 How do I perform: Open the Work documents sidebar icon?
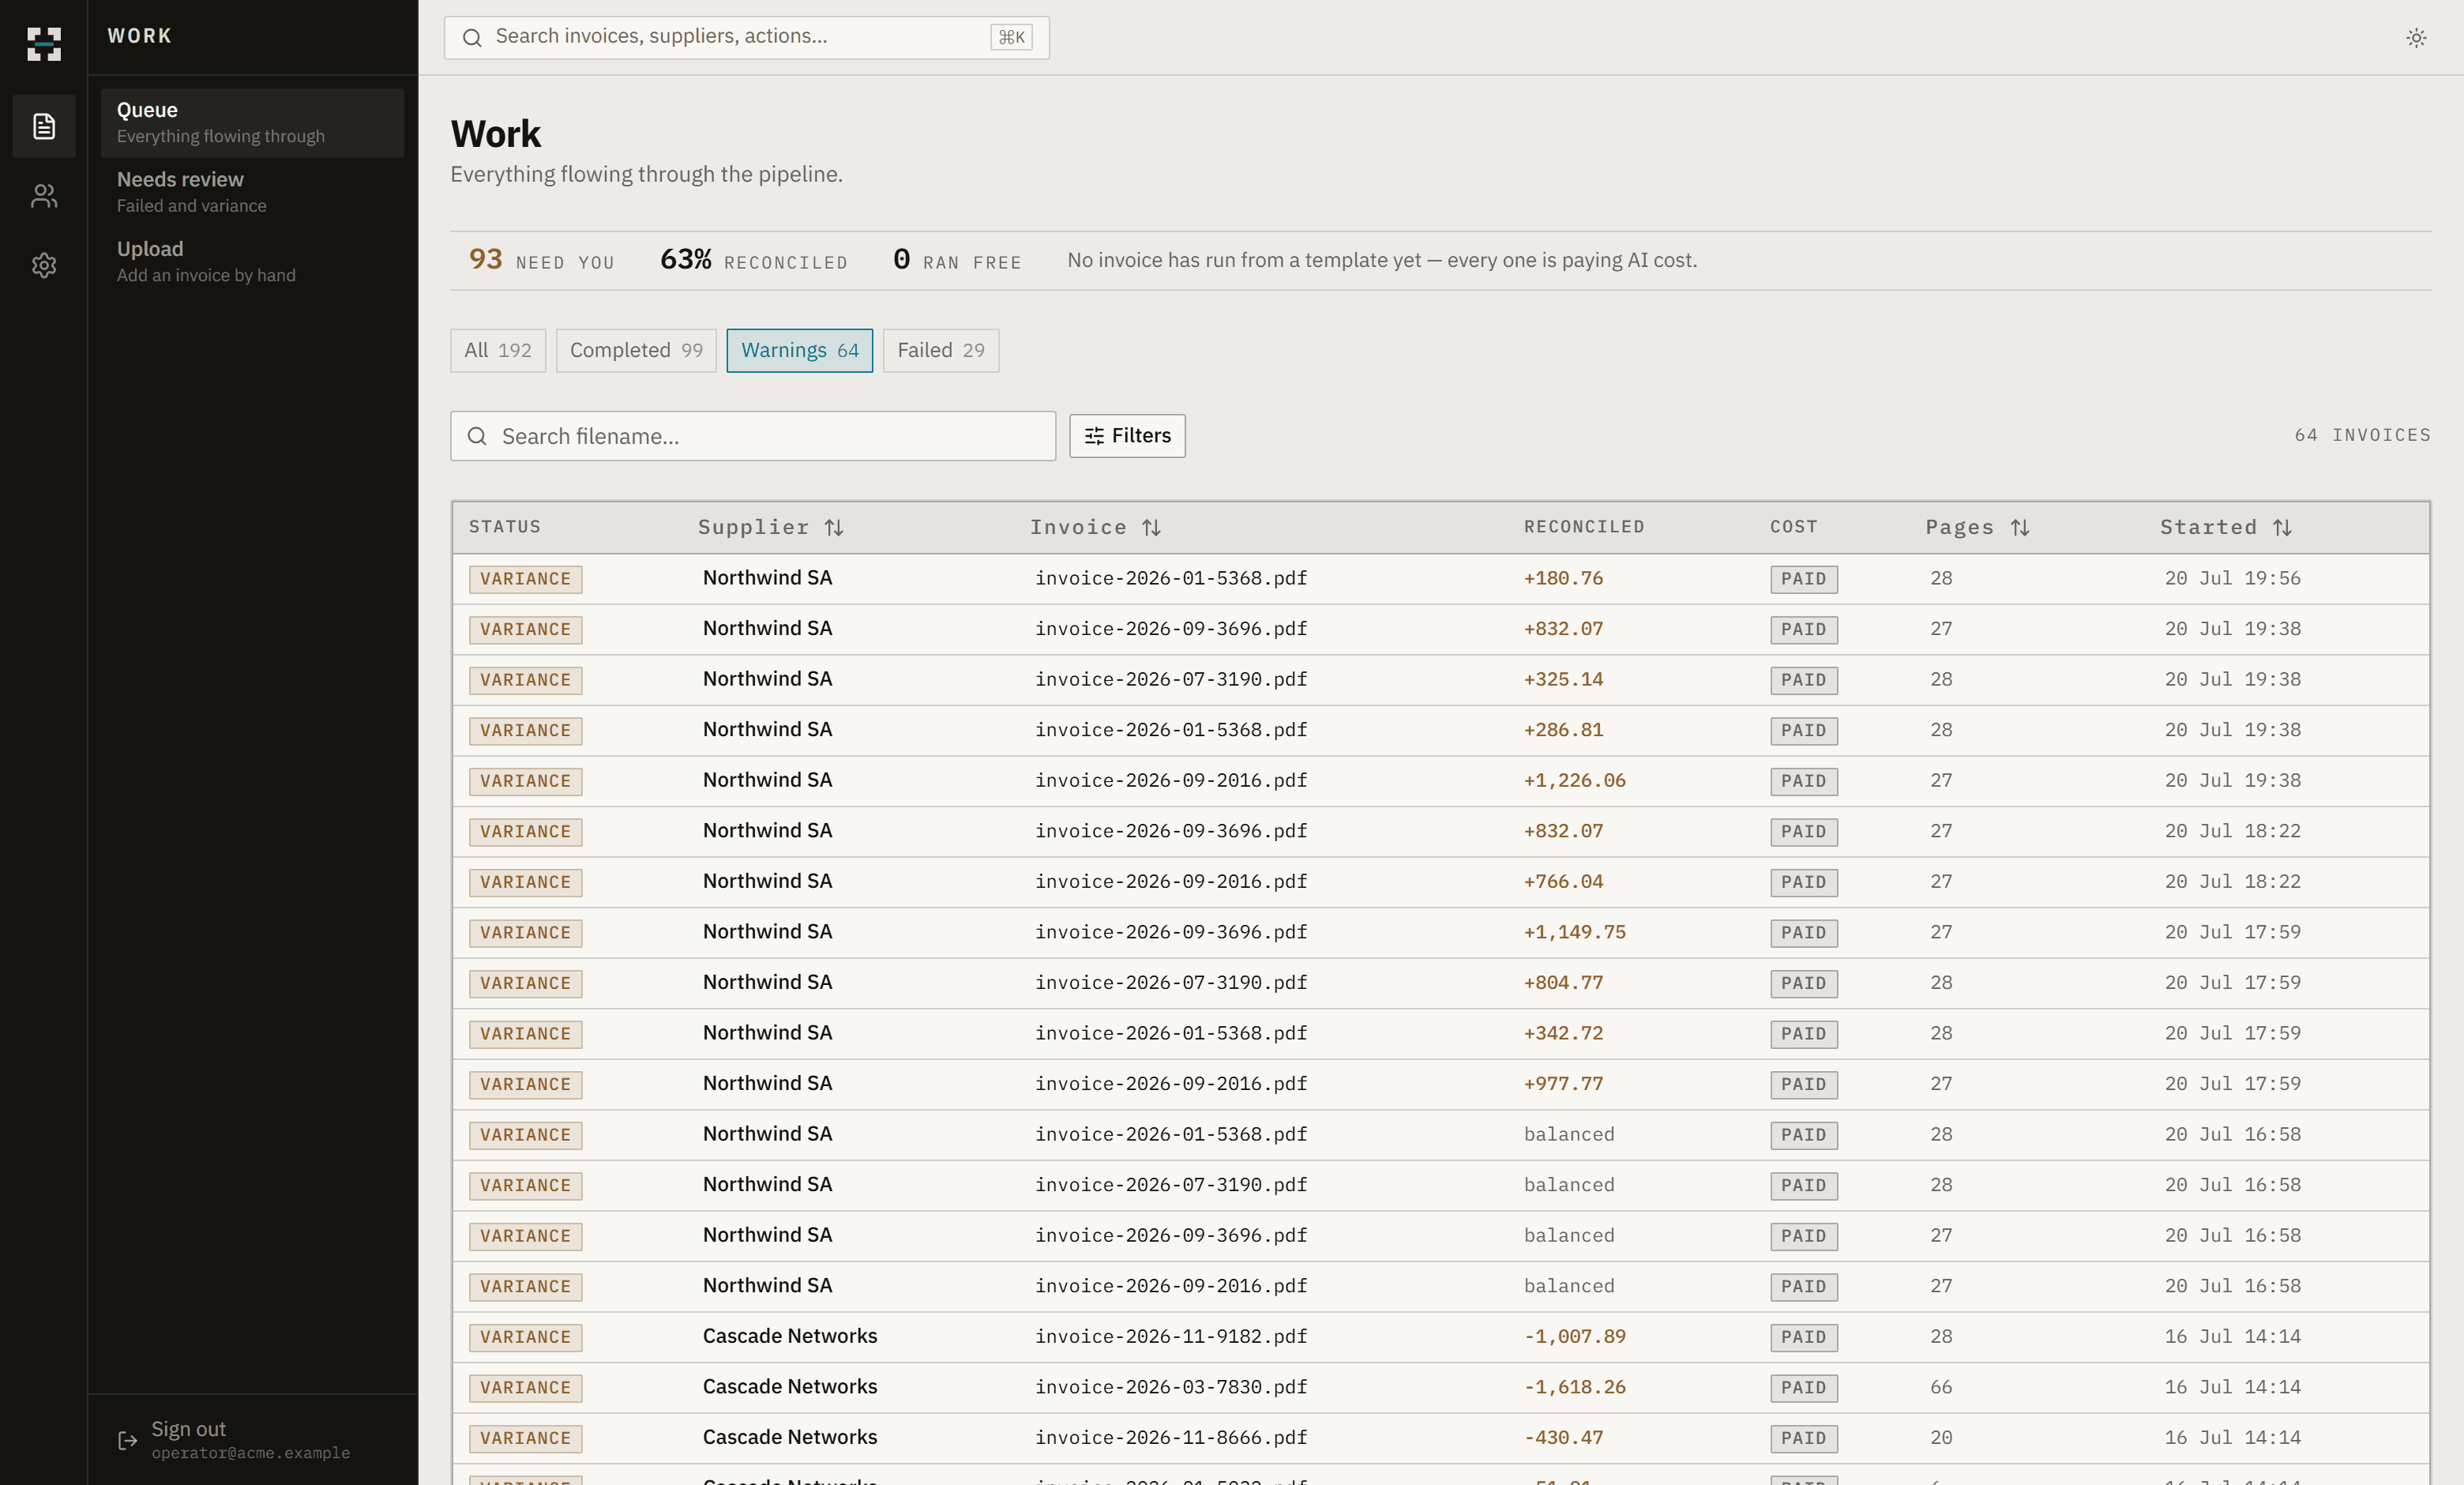44,126
